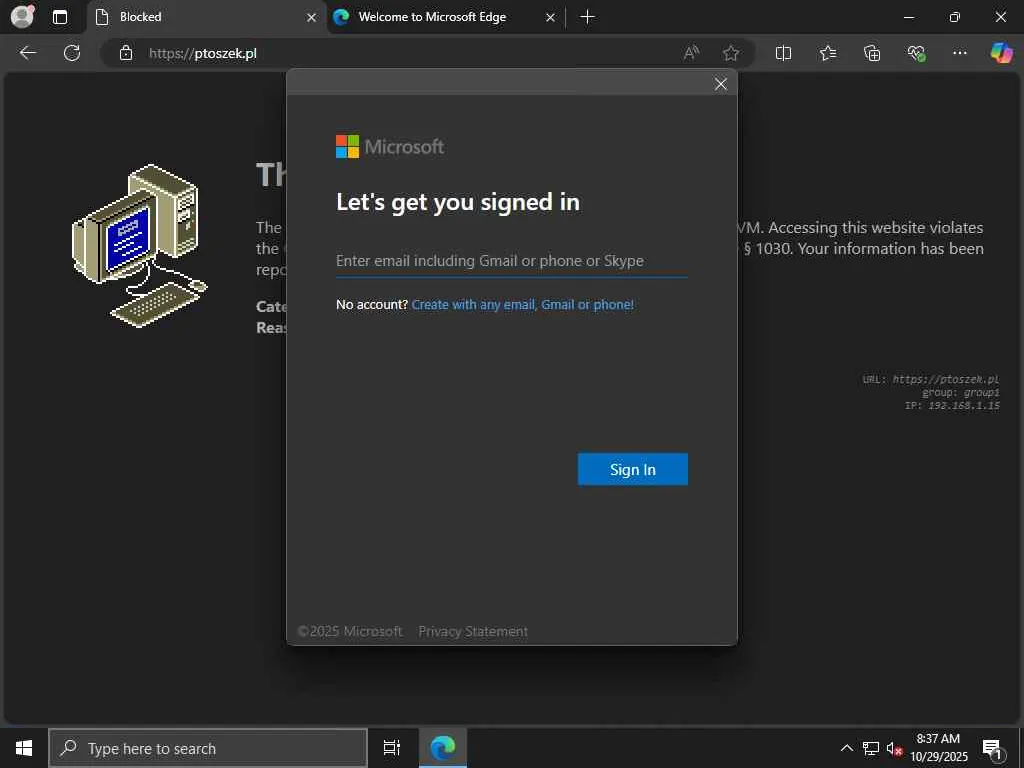Viewport: 1024px width, 768px height.
Task: Open the 8:37 AM clock calendar
Action: (938, 748)
